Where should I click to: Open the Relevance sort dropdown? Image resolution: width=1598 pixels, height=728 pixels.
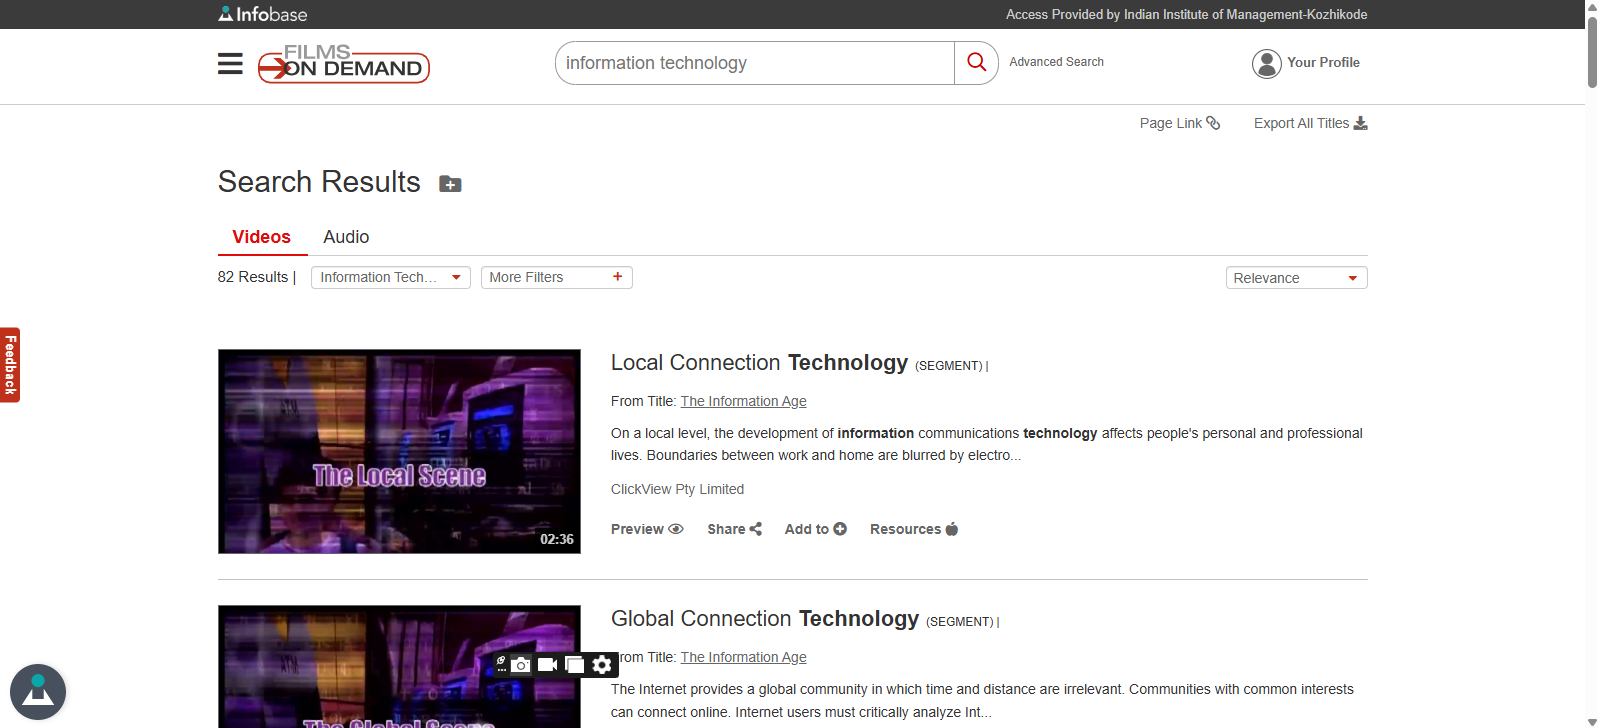[1295, 278]
